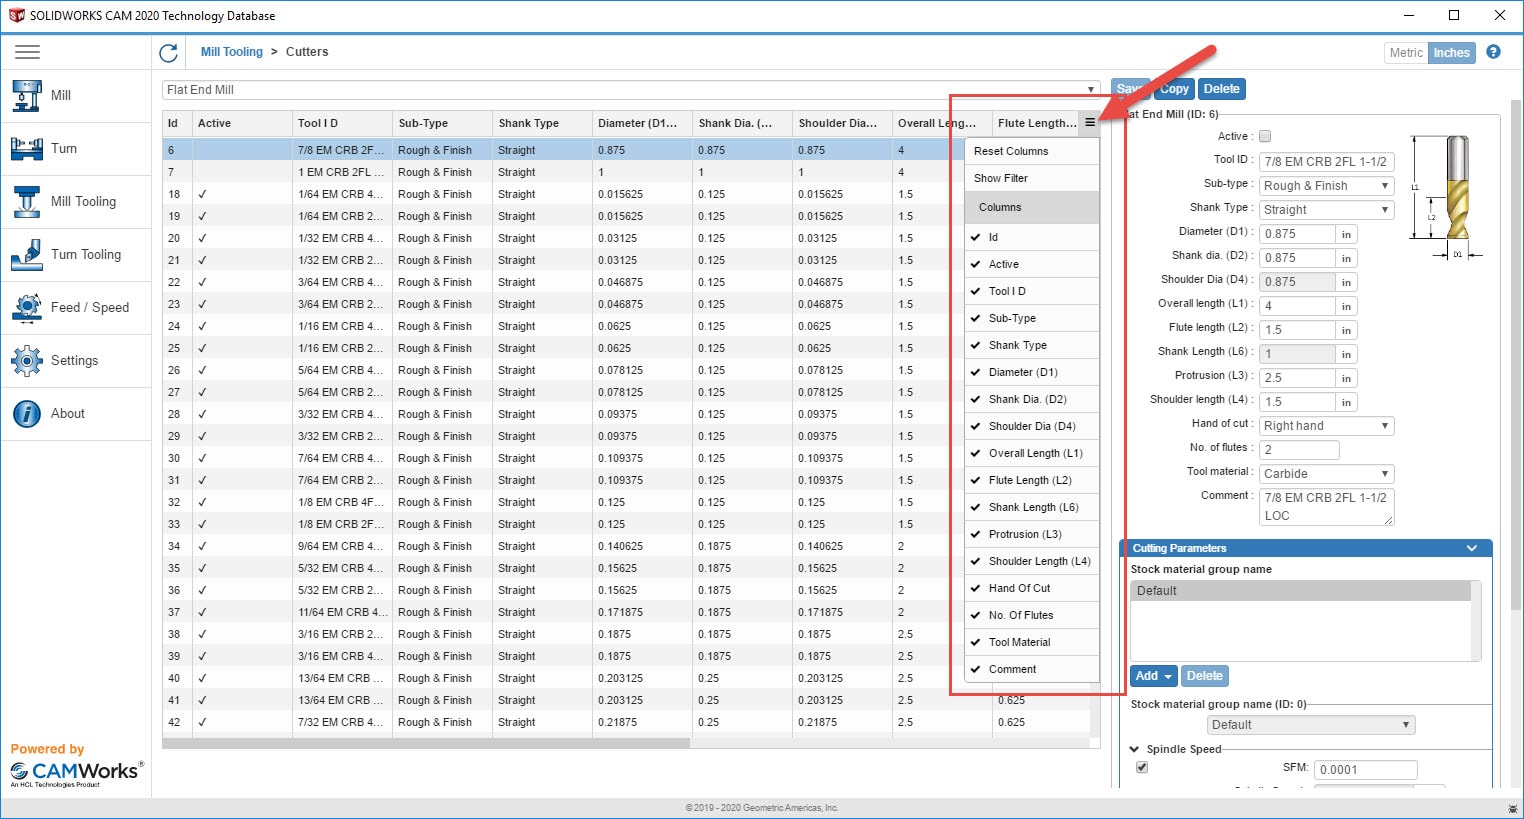Uncheck Comment in the columns menu

[1032, 669]
